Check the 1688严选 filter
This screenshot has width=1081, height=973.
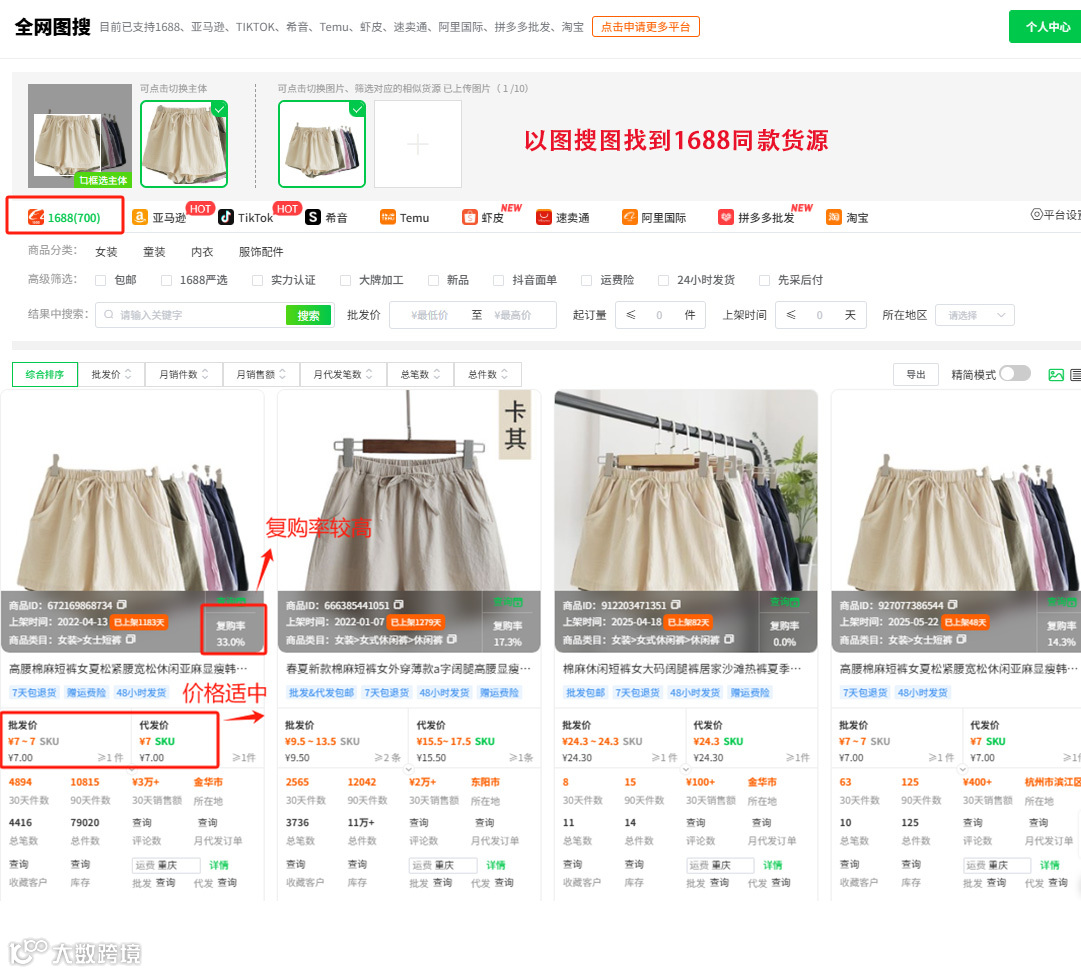click(166, 280)
